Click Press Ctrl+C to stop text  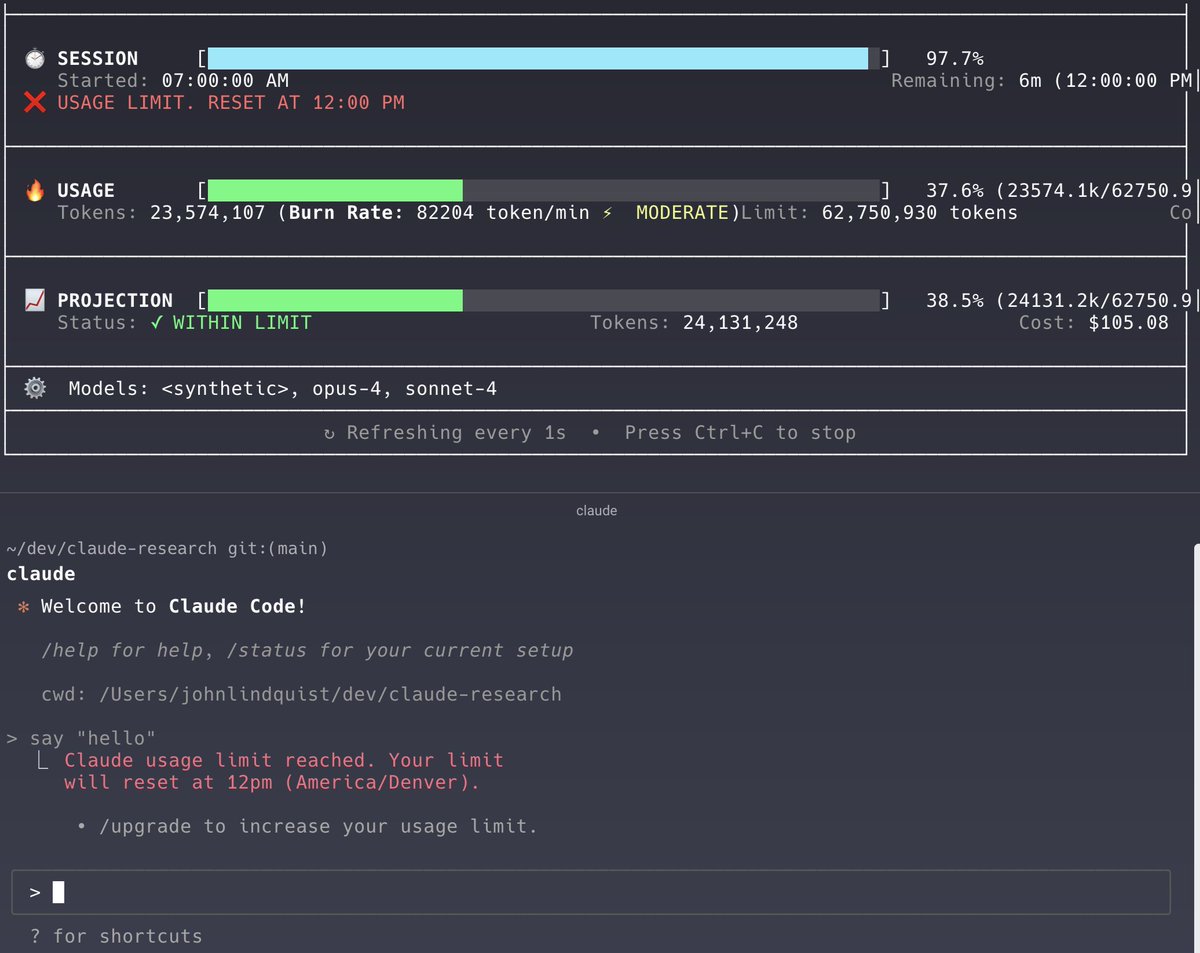pos(740,433)
